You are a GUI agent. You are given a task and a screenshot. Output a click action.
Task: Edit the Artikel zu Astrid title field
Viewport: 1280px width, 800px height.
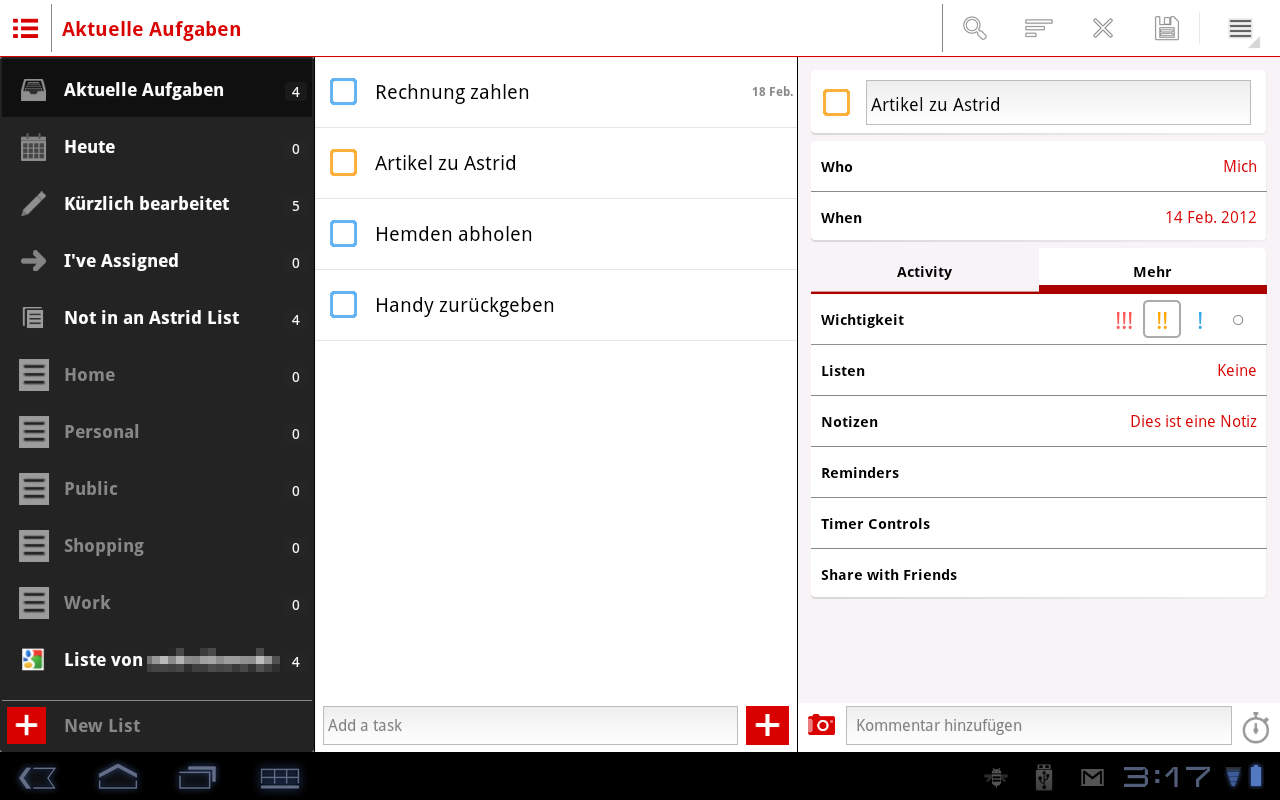pos(1058,103)
